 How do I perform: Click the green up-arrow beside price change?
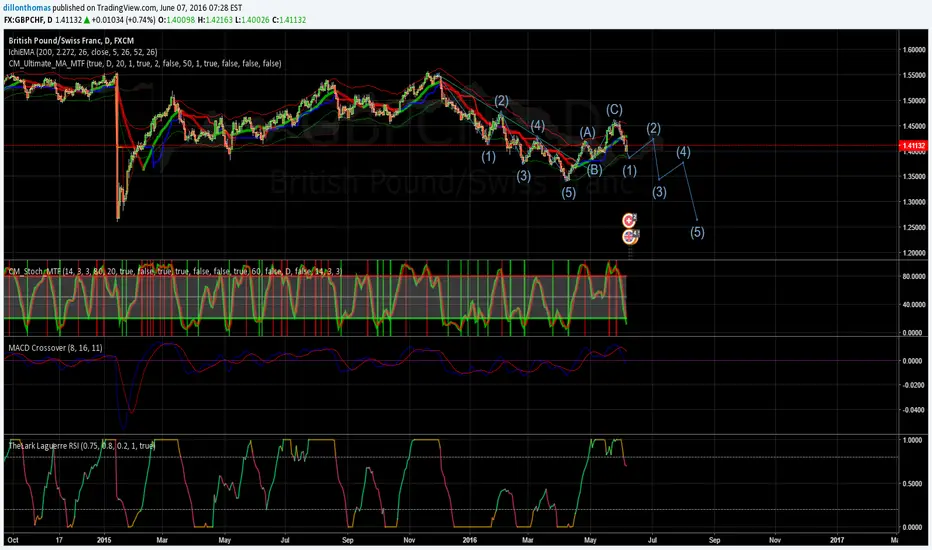point(87,20)
